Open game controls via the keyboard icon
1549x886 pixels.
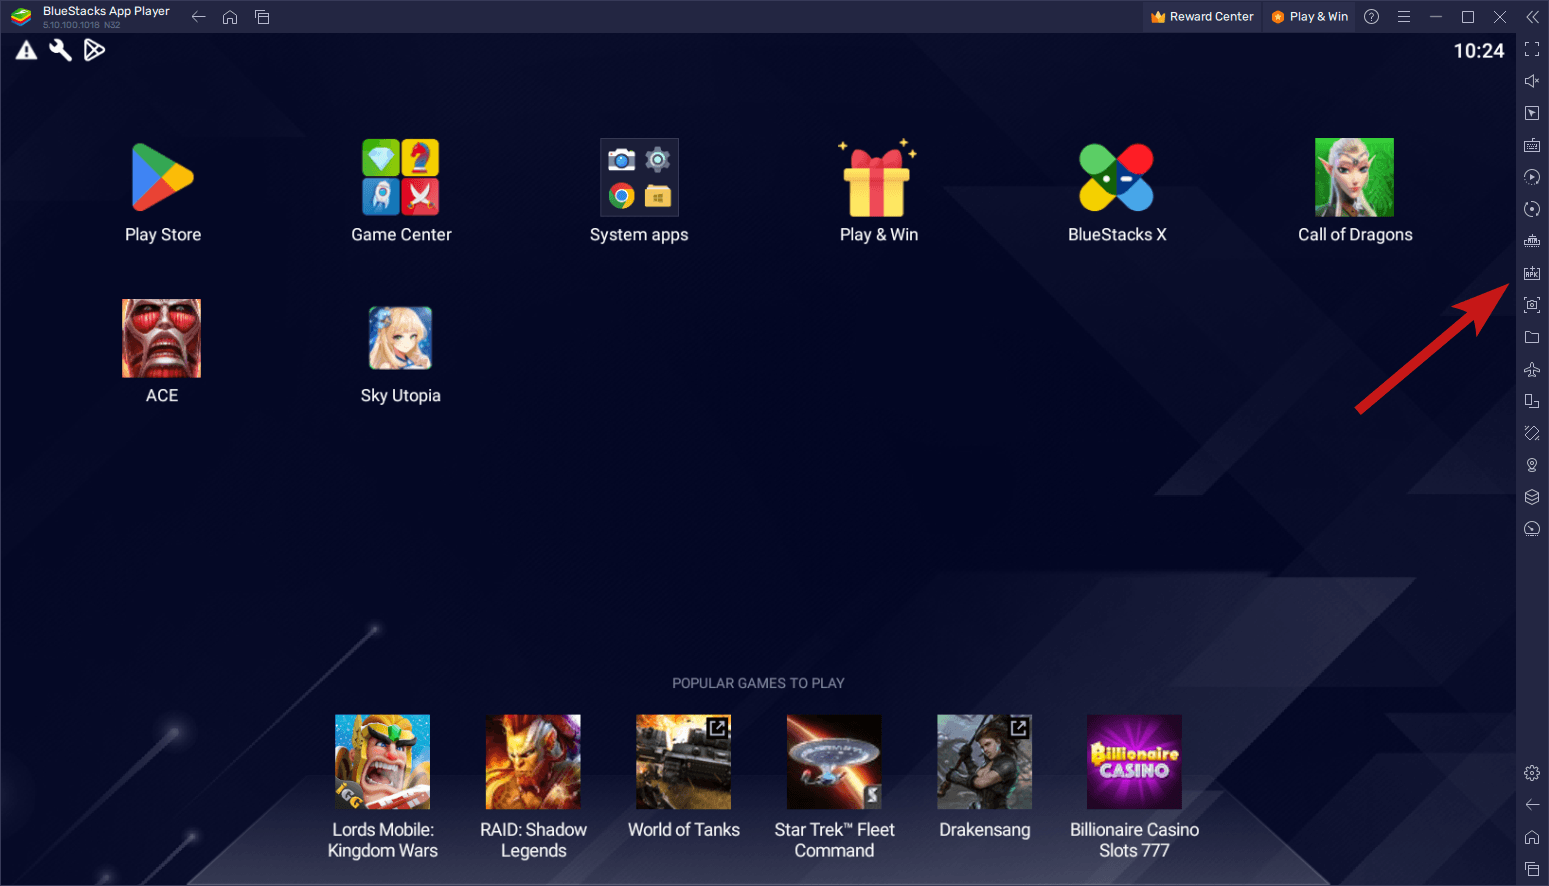(x=1532, y=145)
